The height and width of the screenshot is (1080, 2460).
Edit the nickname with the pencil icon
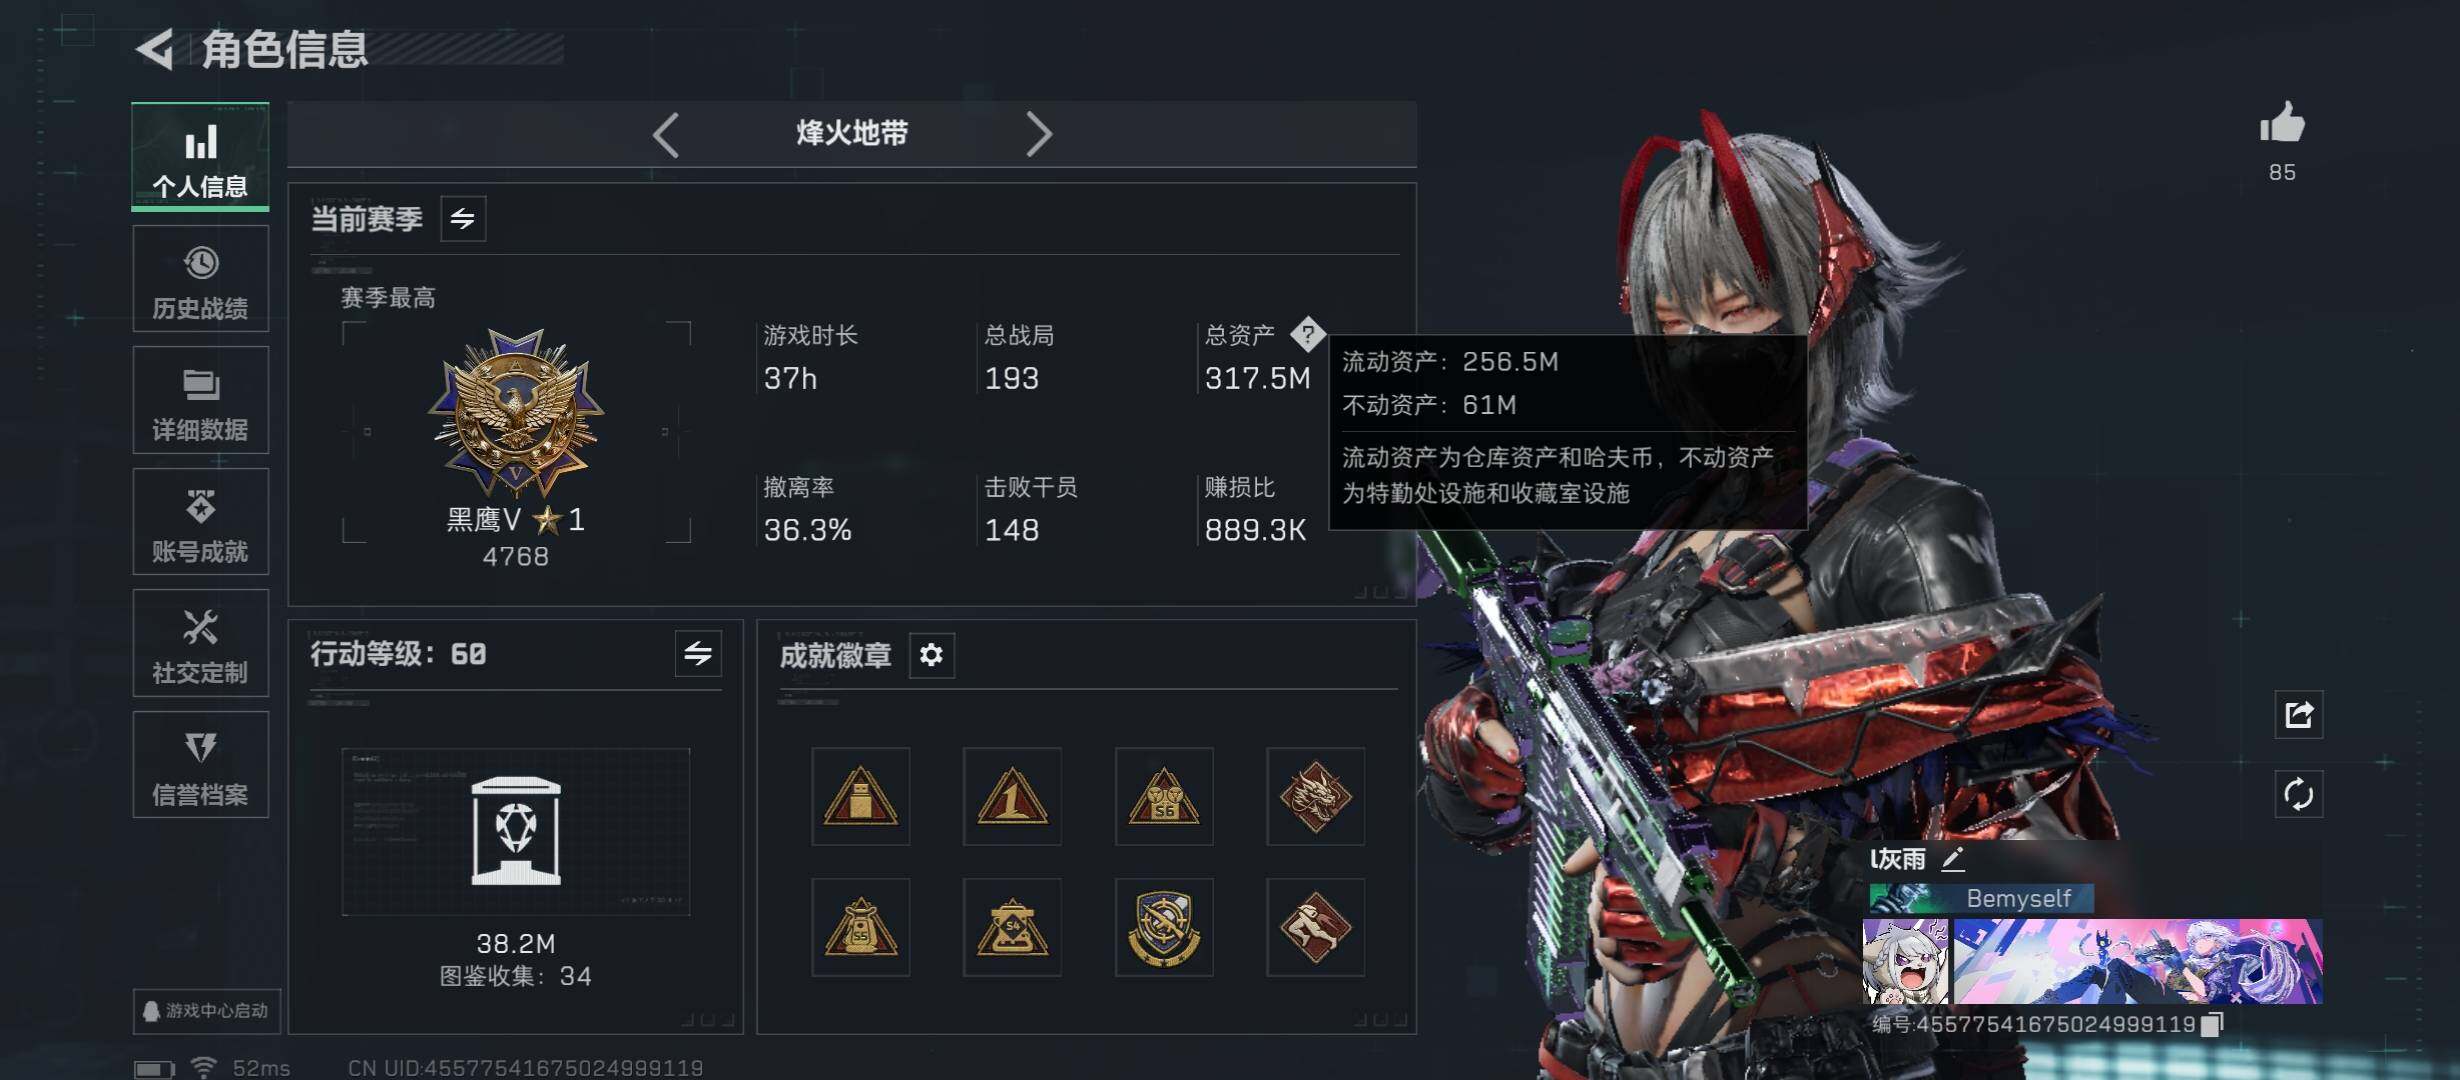click(1953, 859)
